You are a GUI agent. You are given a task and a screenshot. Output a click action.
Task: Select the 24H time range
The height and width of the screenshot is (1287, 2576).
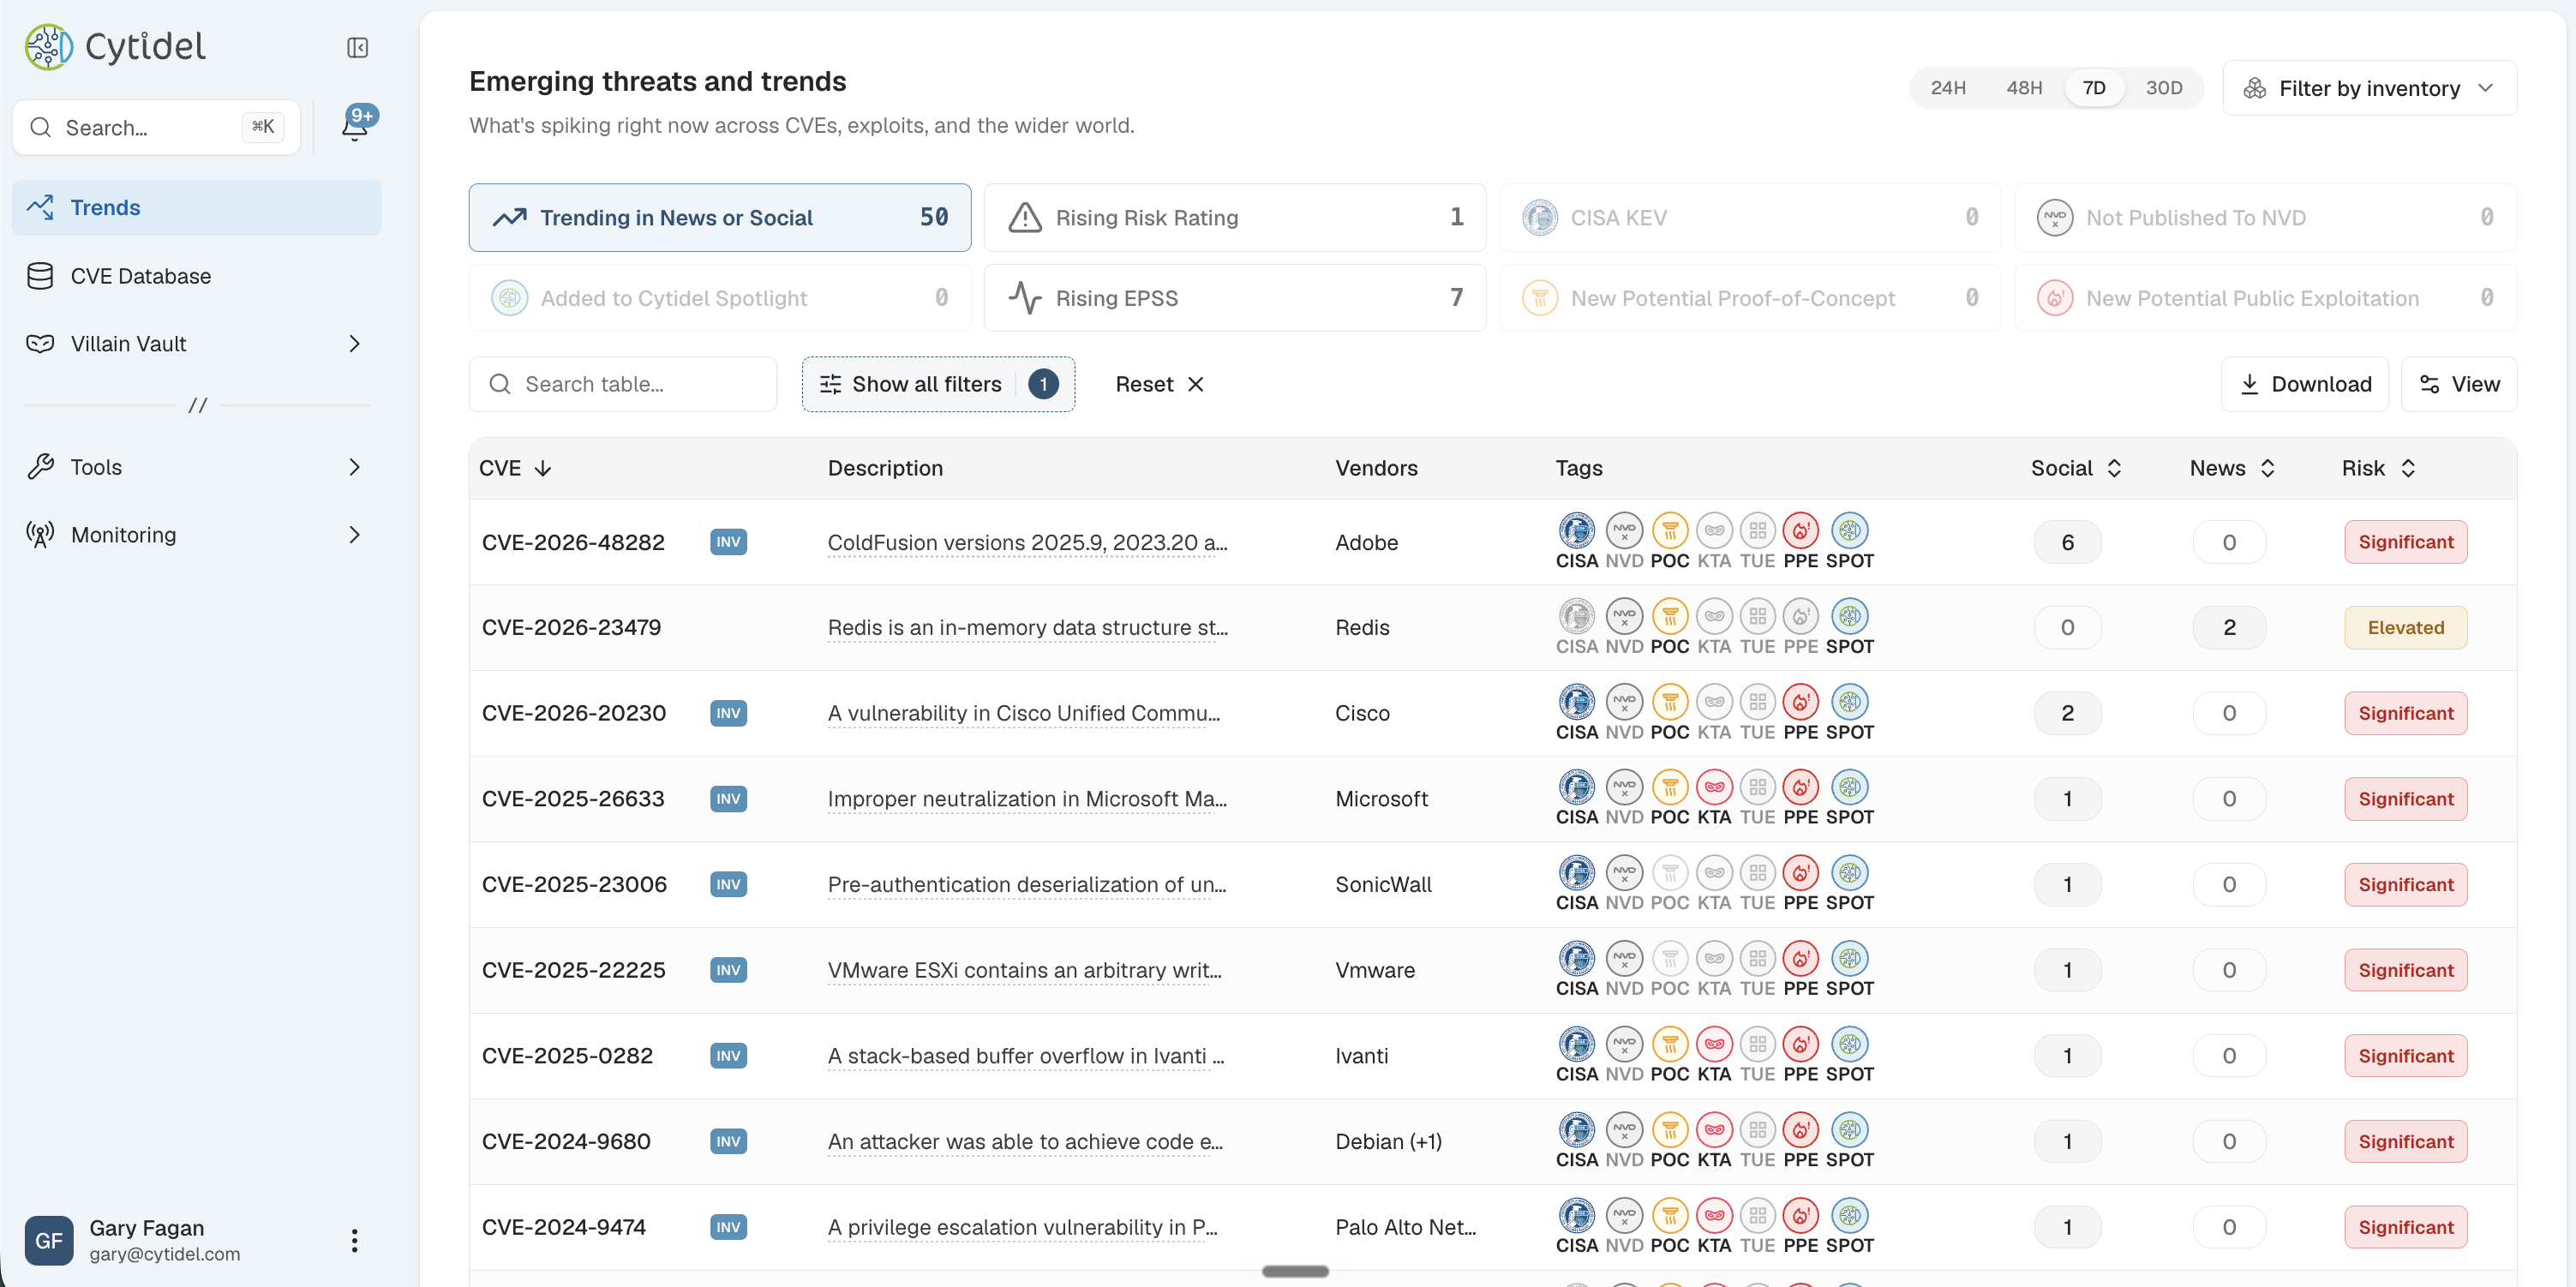pyautogui.click(x=1948, y=88)
